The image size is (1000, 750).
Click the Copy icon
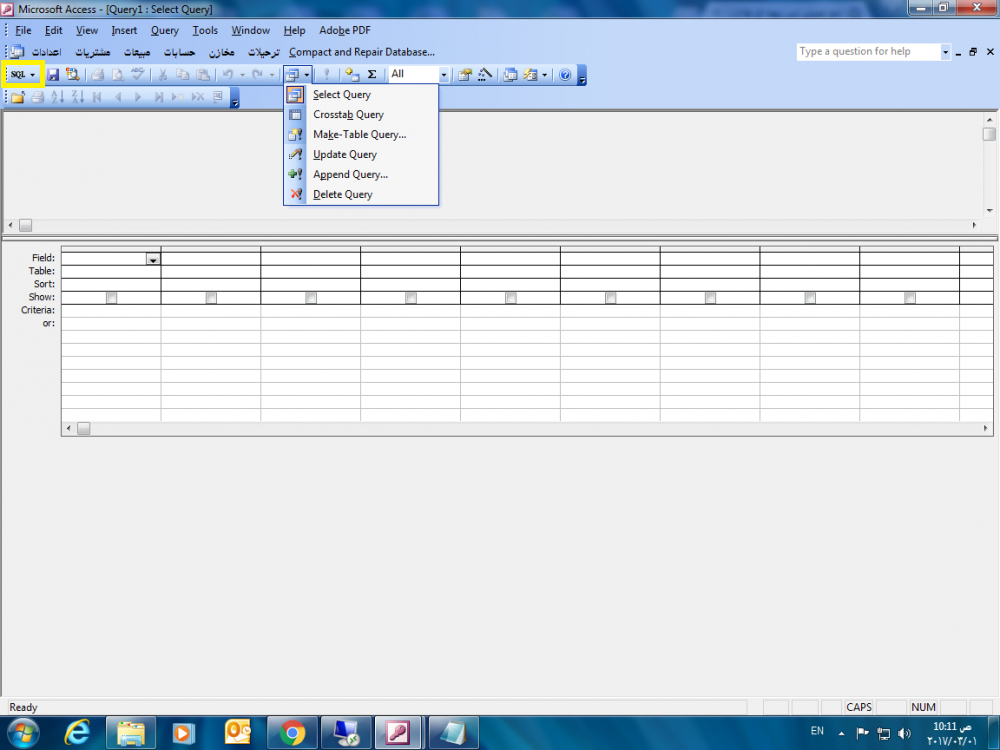(182, 75)
